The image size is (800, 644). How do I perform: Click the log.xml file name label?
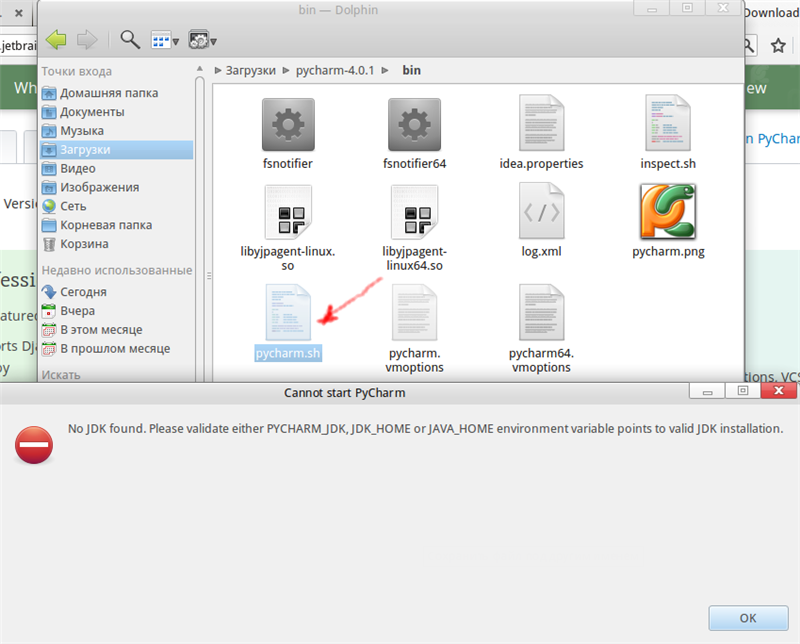point(541,252)
